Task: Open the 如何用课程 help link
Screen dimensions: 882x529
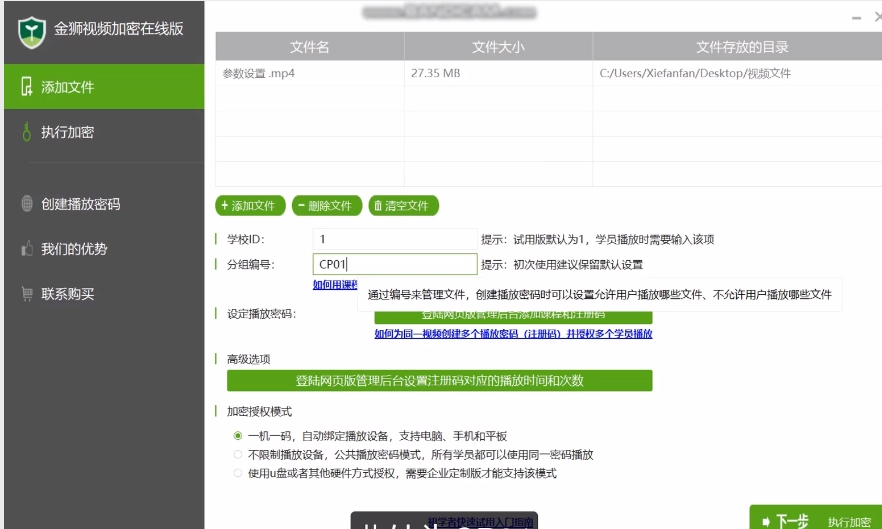Action: 335,285
